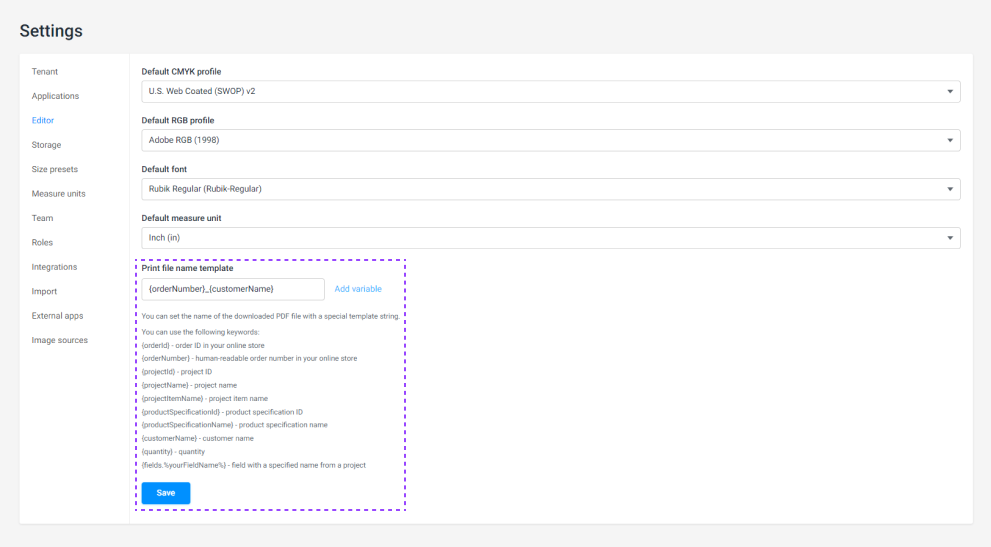The image size is (991, 547).
Task: Go to External apps settings
Action: tap(58, 316)
